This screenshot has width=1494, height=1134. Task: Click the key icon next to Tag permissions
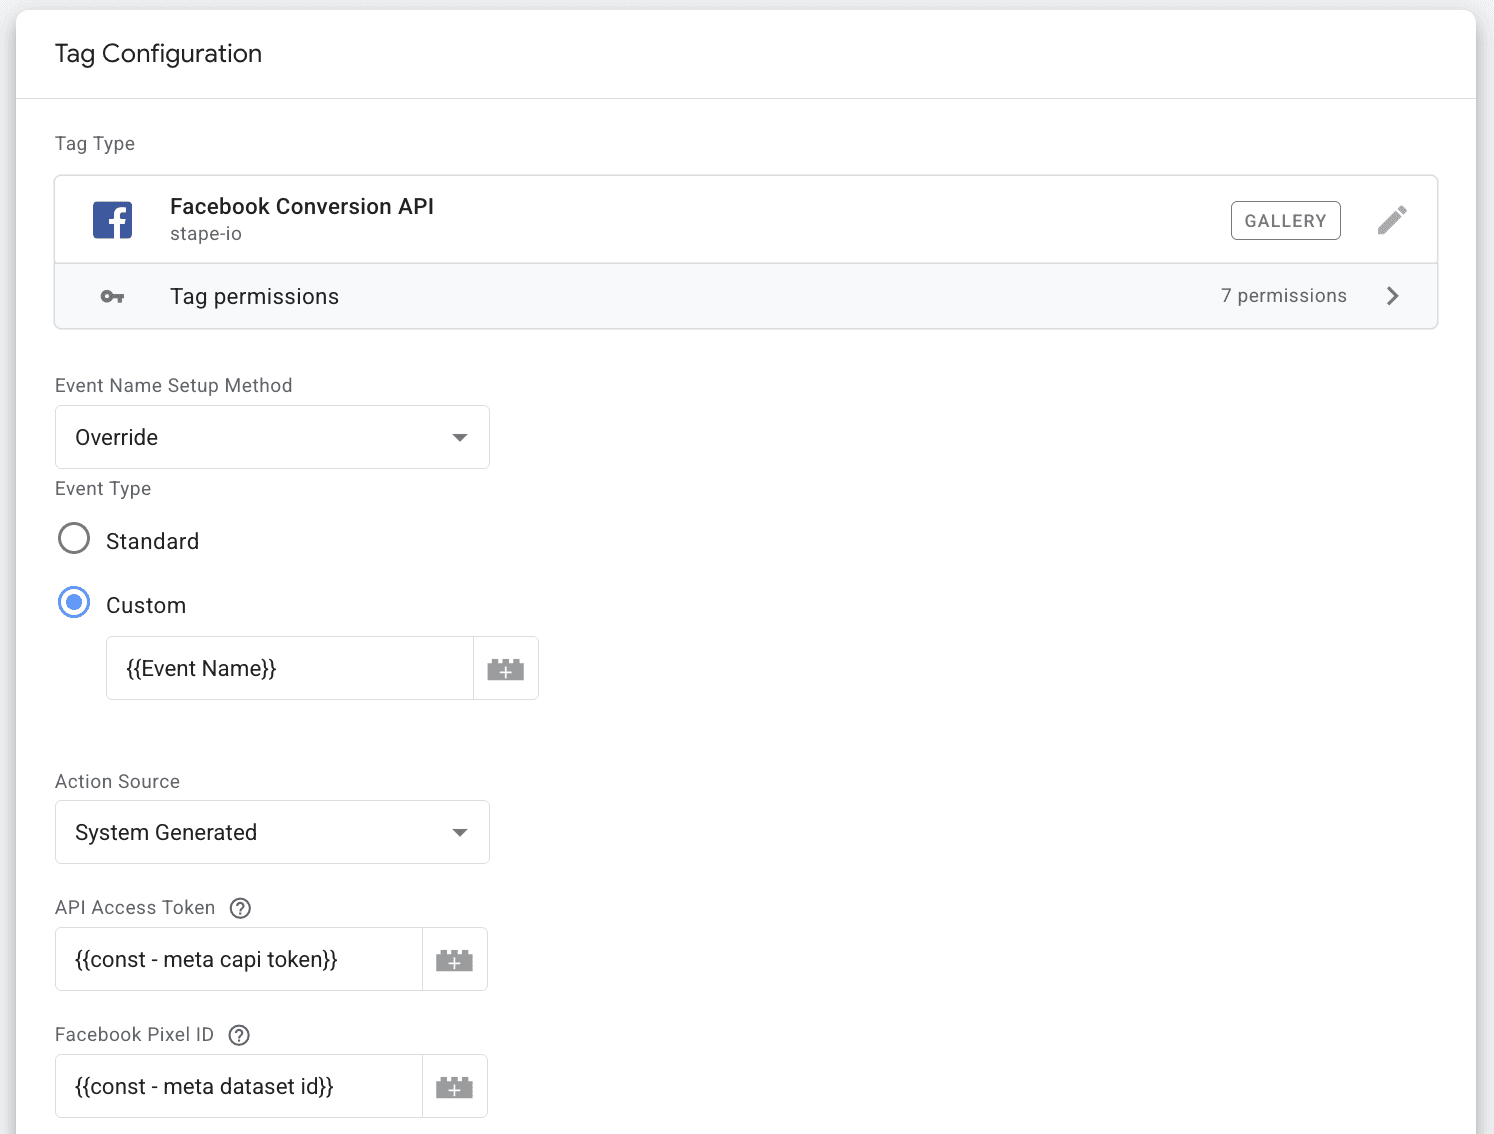pos(111,296)
